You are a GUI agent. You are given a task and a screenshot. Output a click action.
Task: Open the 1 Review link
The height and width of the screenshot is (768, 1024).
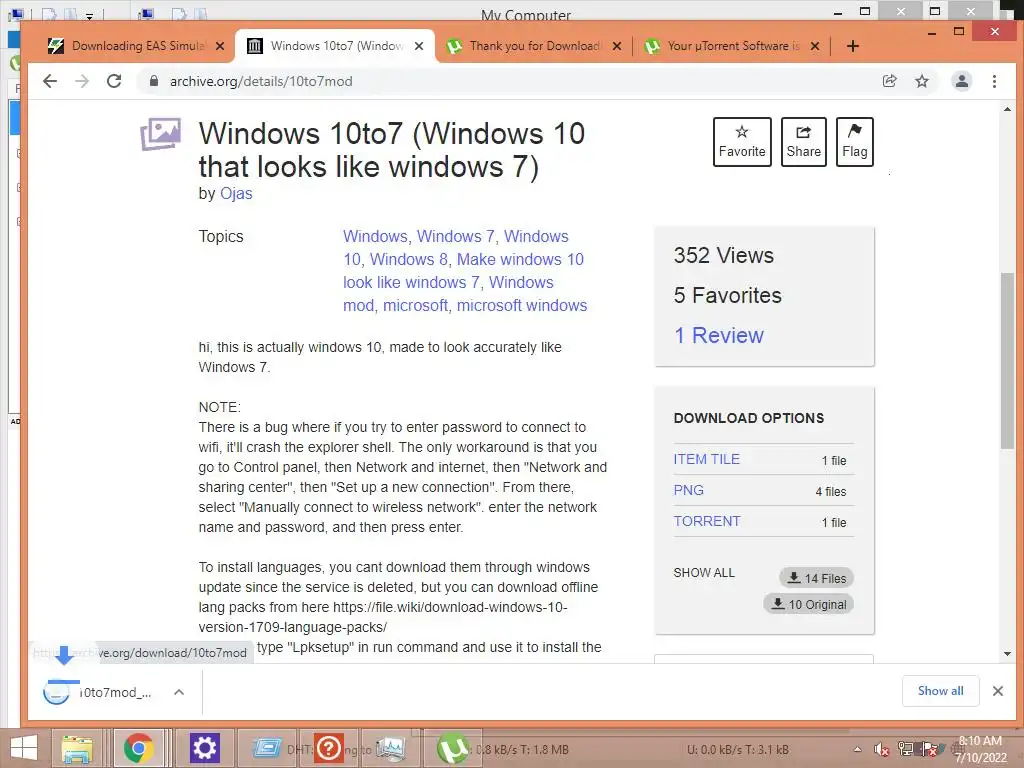718,335
